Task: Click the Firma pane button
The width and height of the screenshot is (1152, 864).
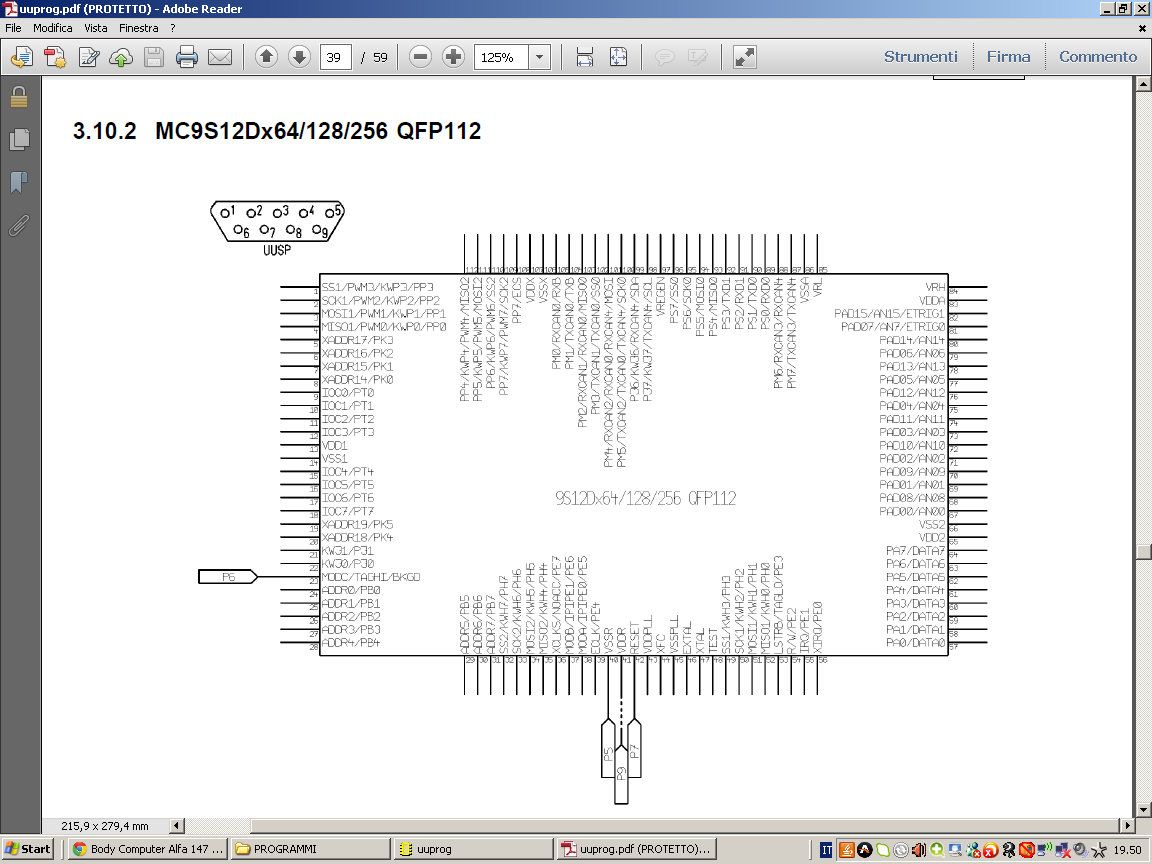Action: click(1008, 57)
